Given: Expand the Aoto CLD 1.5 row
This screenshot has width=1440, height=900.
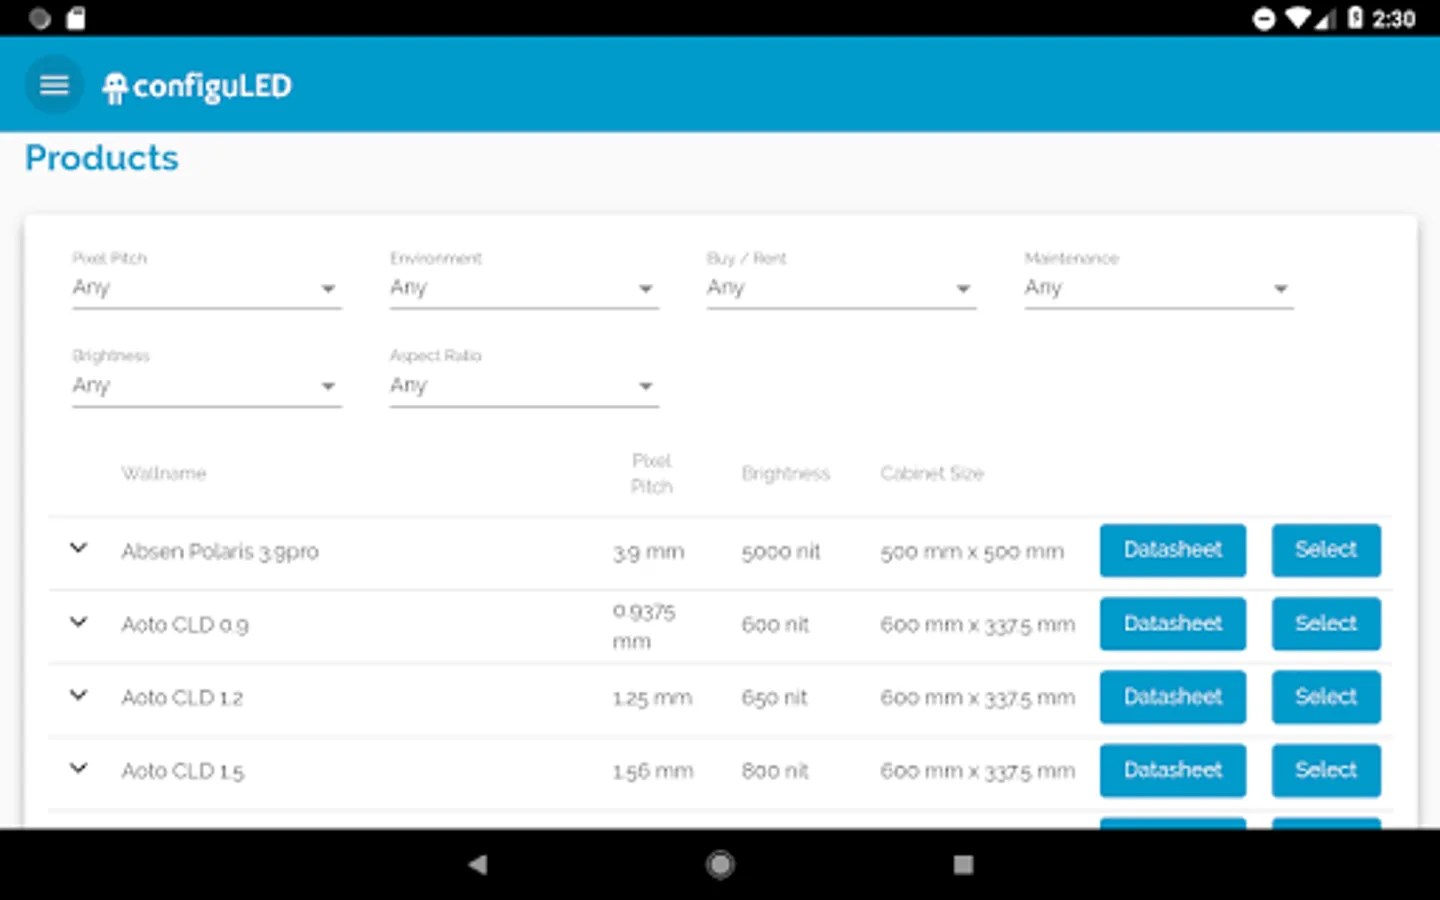Looking at the screenshot, I should pos(79,769).
